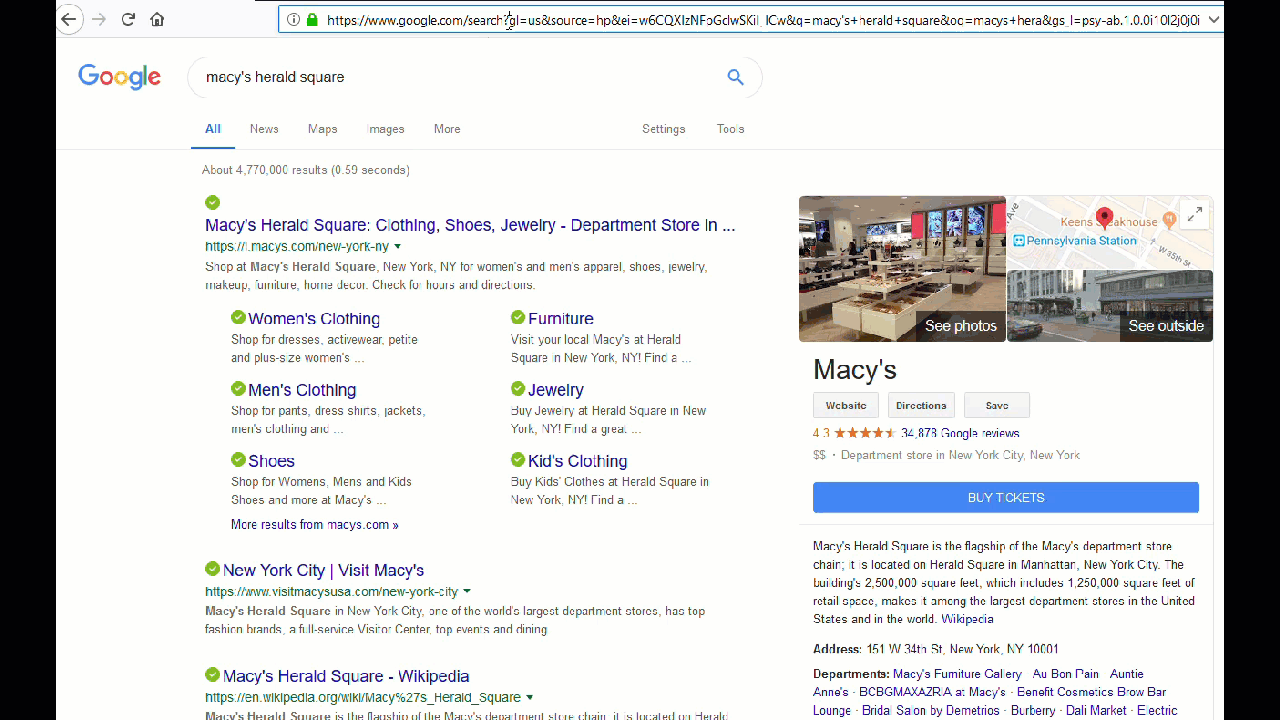
Task: Open the Au Bon Pain department link
Action: pyautogui.click(x=1066, y=674)
